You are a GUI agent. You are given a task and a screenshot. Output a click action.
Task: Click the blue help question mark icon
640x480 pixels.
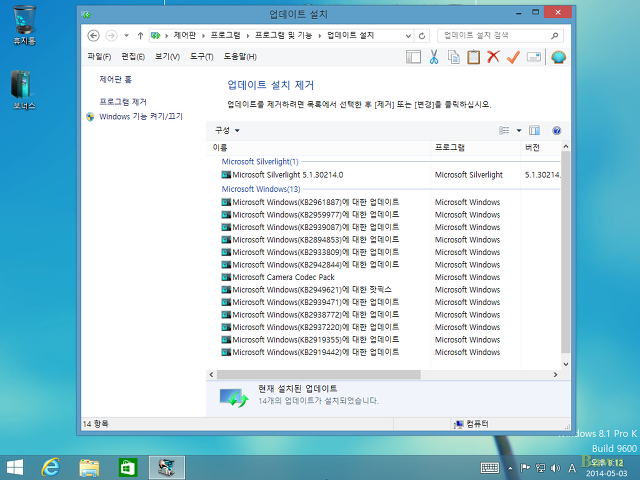click(556, 131)
